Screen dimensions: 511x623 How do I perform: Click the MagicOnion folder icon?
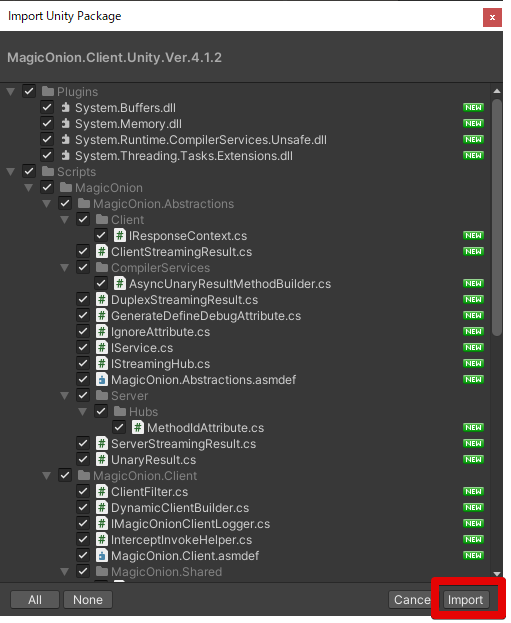(66, 188)
